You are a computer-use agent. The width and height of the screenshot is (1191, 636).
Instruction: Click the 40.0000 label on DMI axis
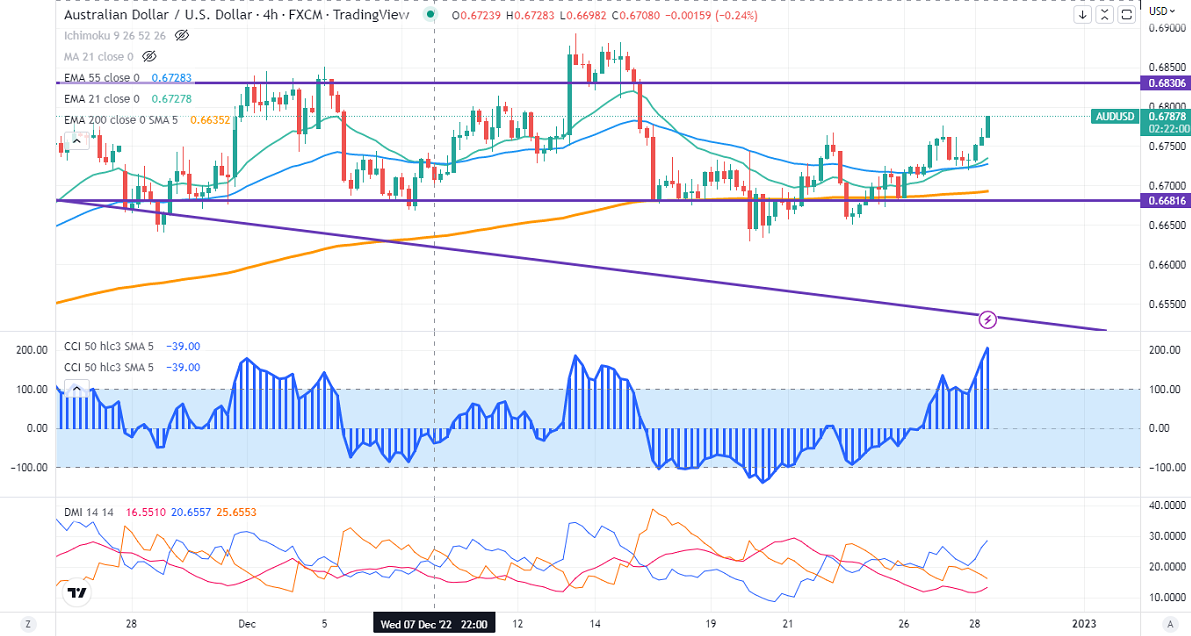[x=1168, y=505]
